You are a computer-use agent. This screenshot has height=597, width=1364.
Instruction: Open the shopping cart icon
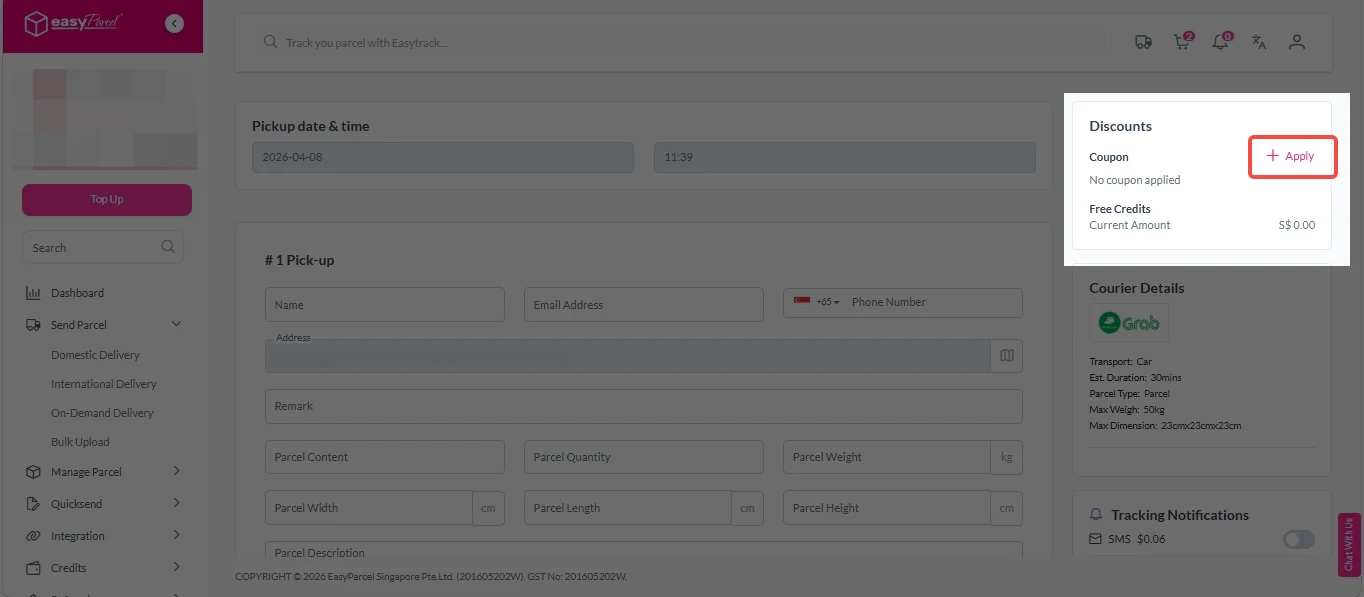[1182, 42]
